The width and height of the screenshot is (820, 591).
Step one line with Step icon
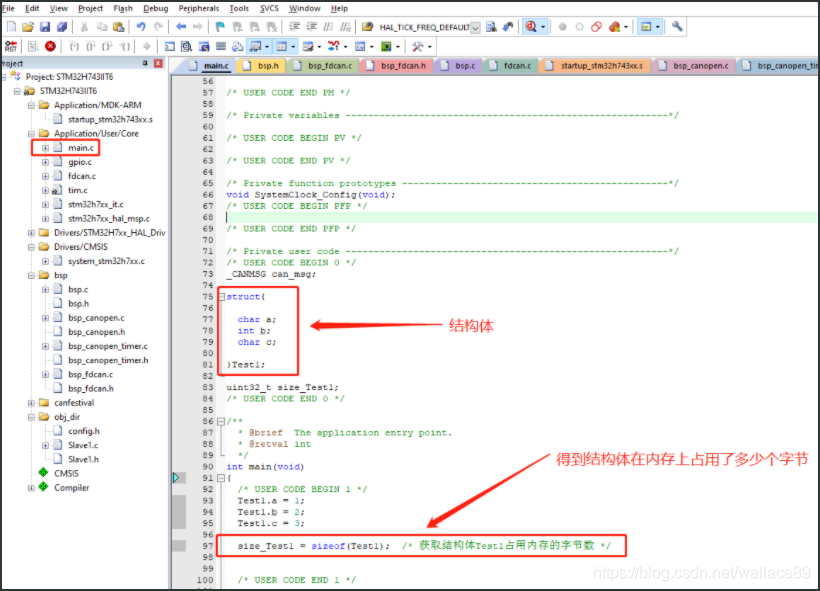click(x=74, y=47)
